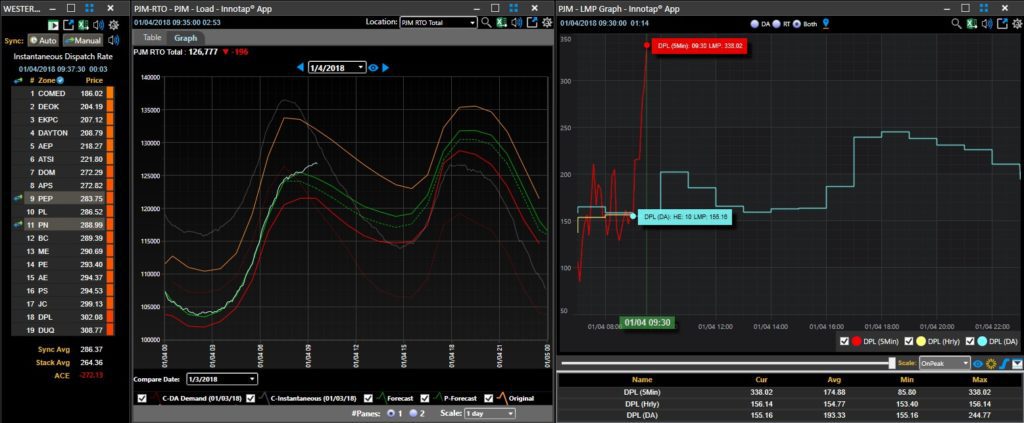
Task: Go to previous date with the left blue arrow
Action: (x=300, y=67)
